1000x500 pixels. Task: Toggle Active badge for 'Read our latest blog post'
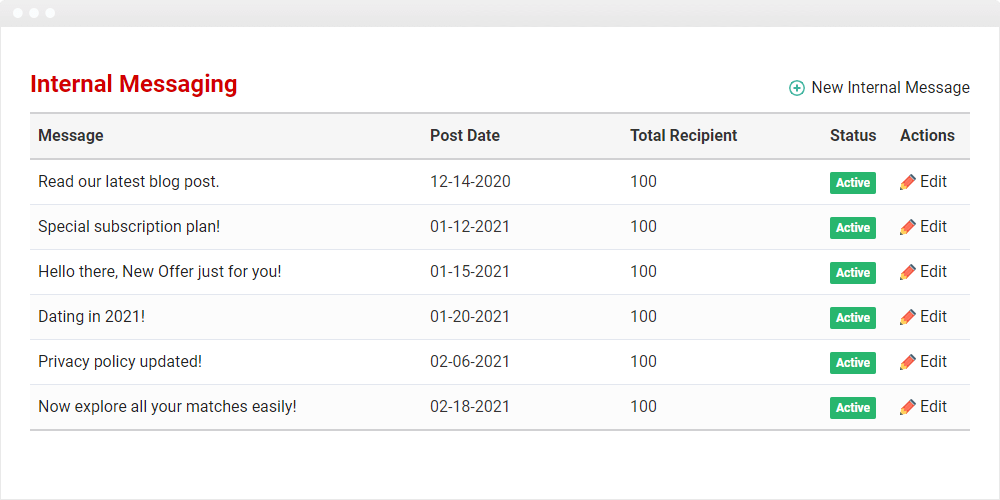(x=853, y=183)
